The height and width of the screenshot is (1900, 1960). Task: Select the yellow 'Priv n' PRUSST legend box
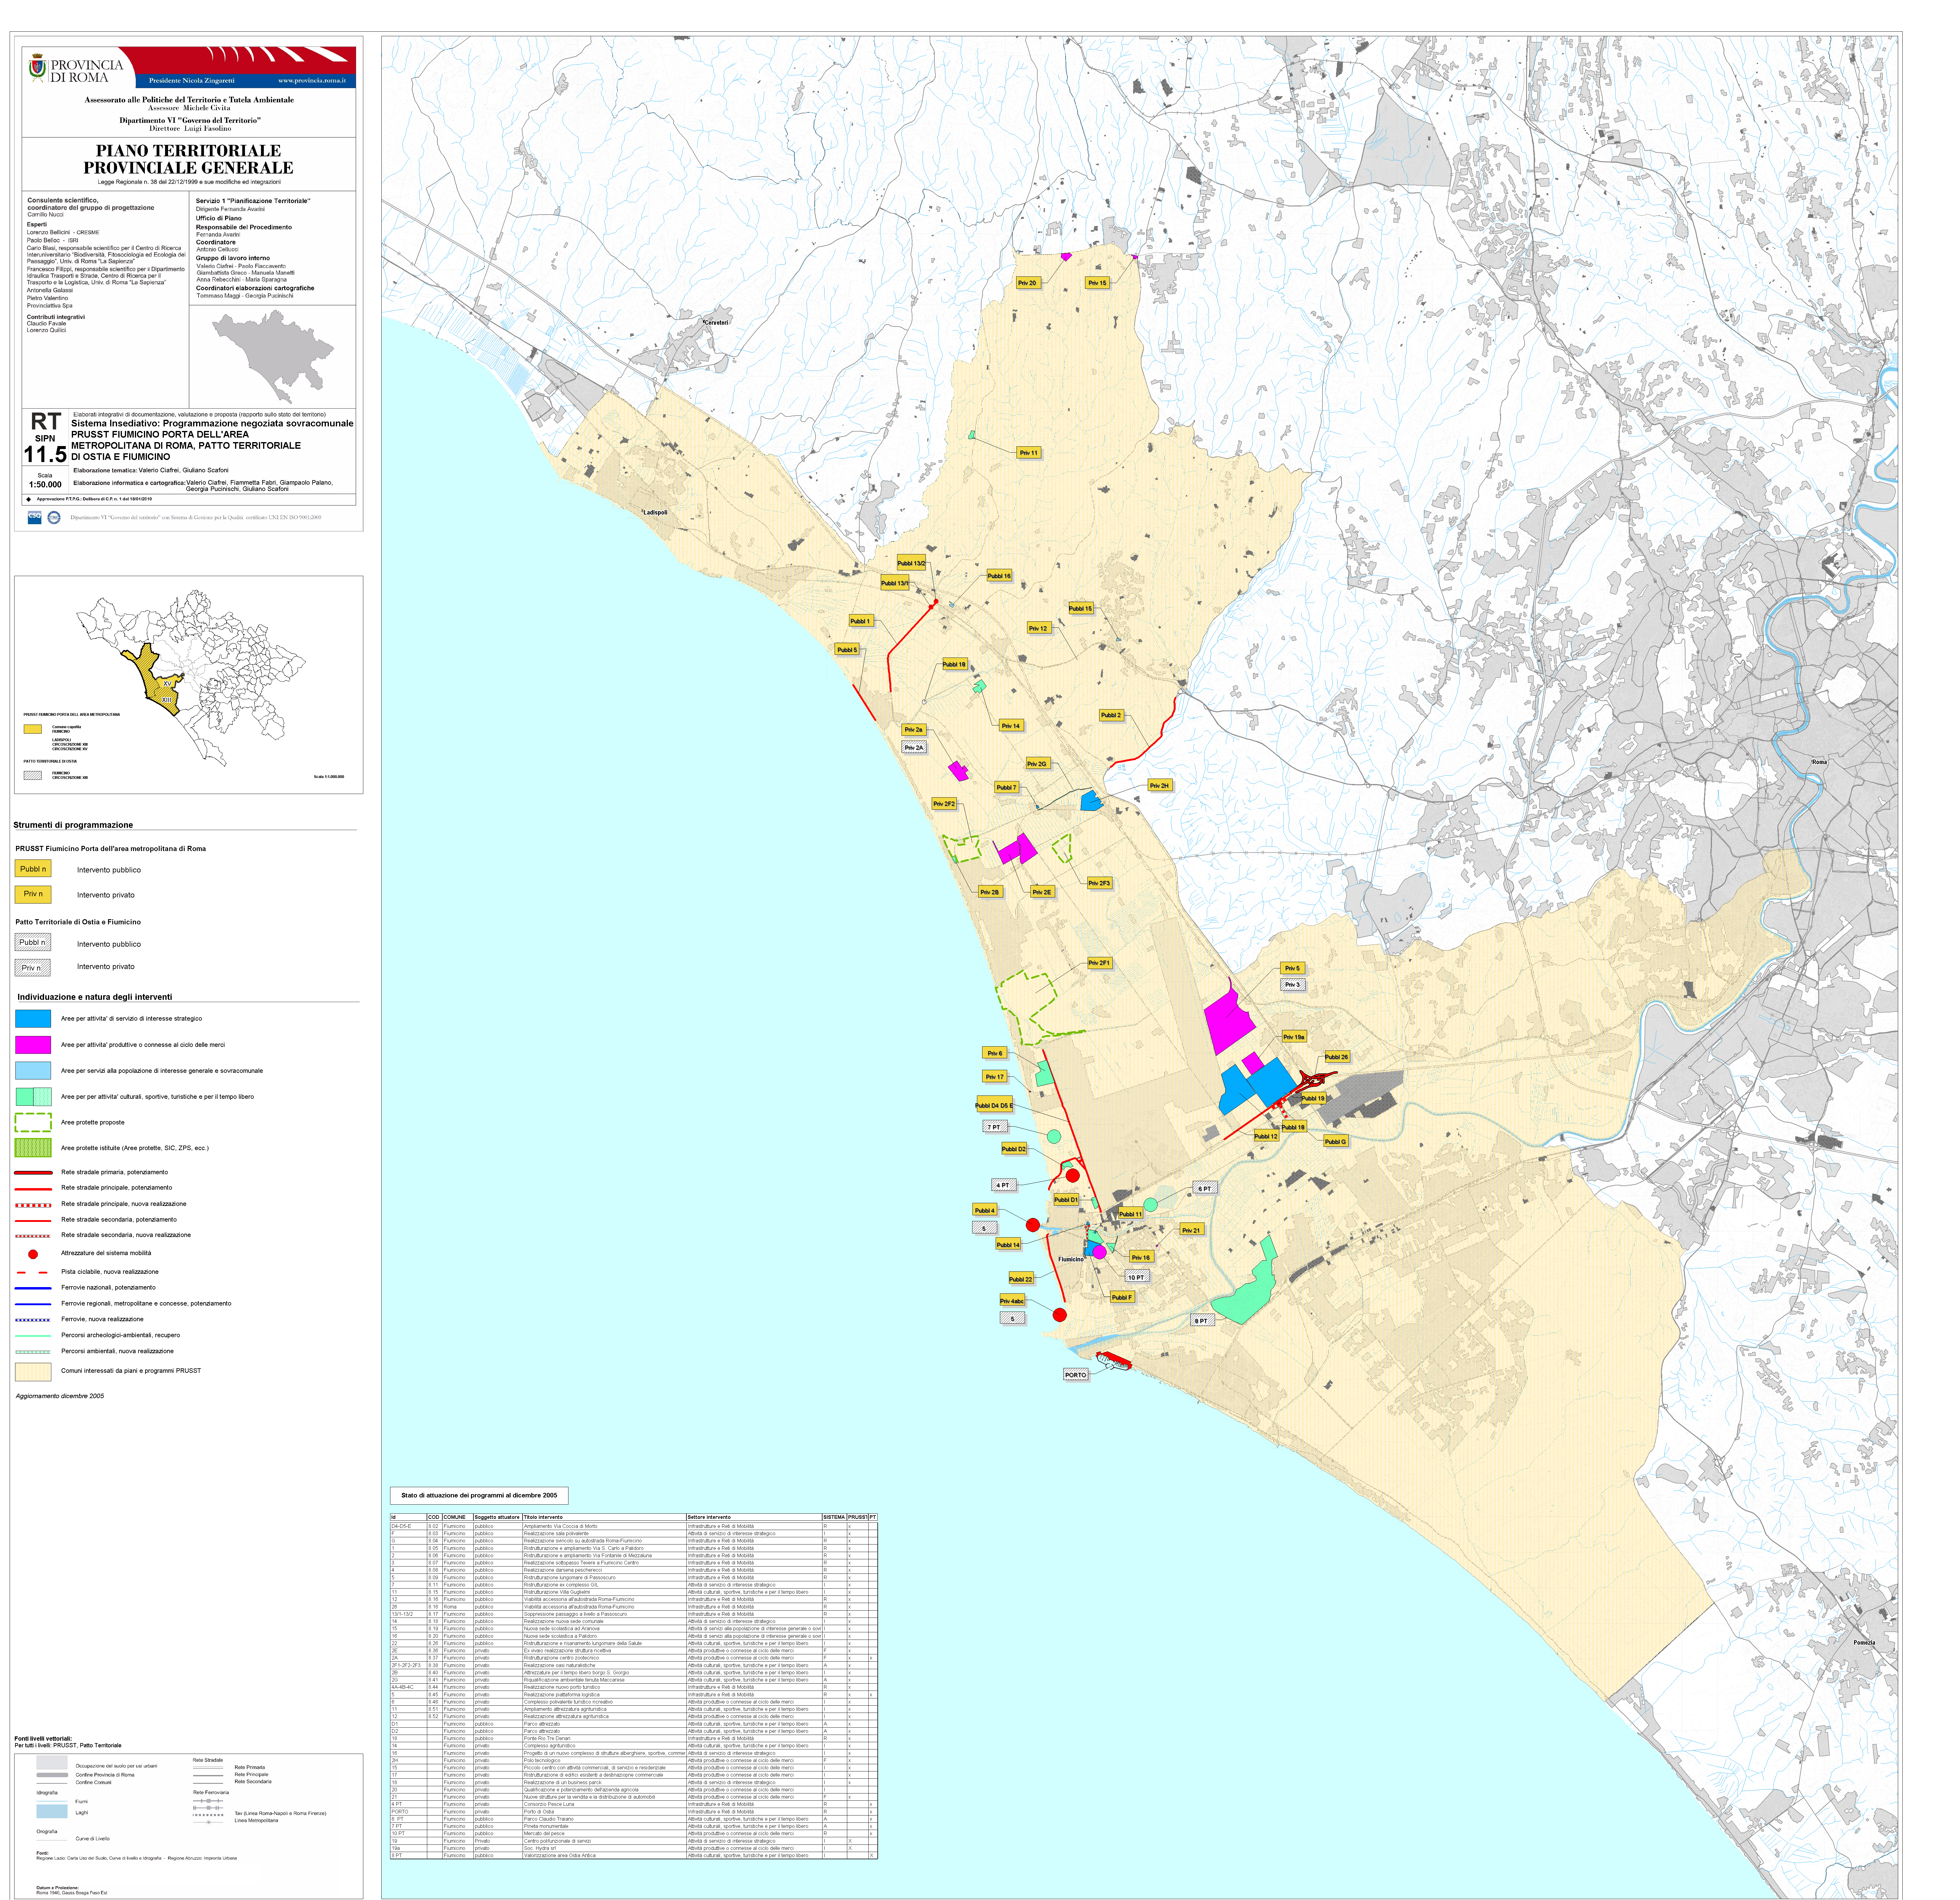pyautogui.click(x=33, y=894)
